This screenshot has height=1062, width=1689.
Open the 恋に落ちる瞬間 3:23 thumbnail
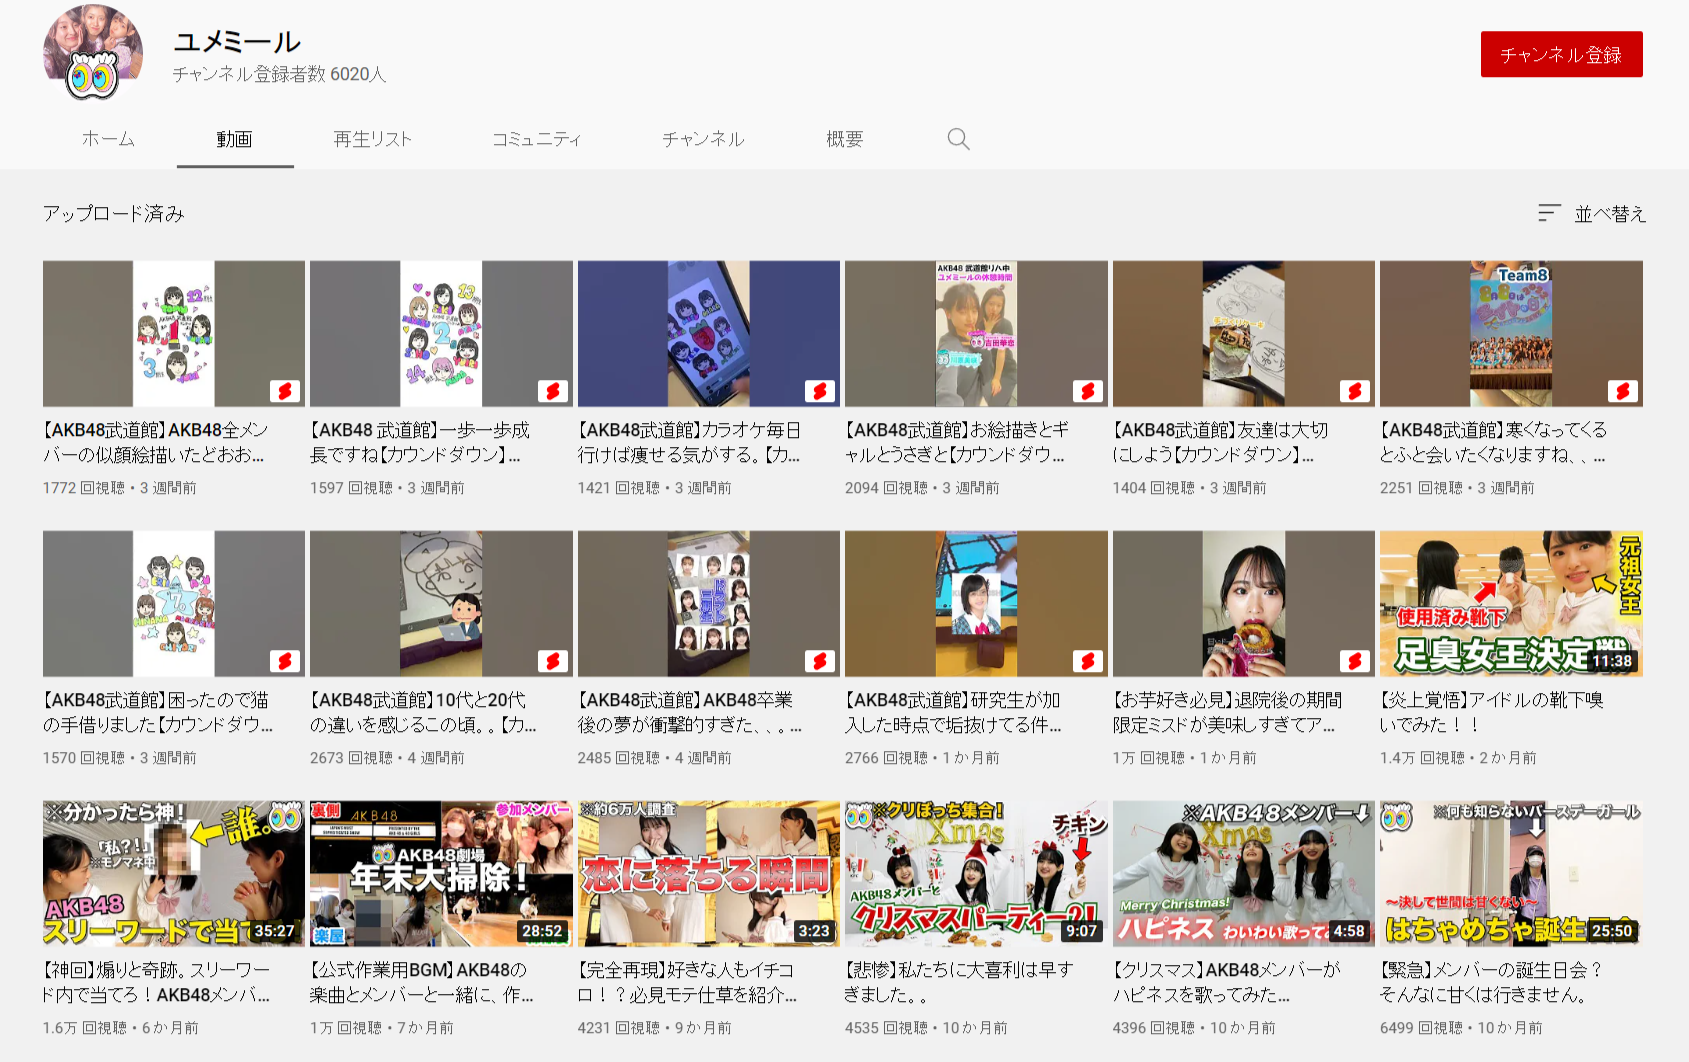(709, 874)
